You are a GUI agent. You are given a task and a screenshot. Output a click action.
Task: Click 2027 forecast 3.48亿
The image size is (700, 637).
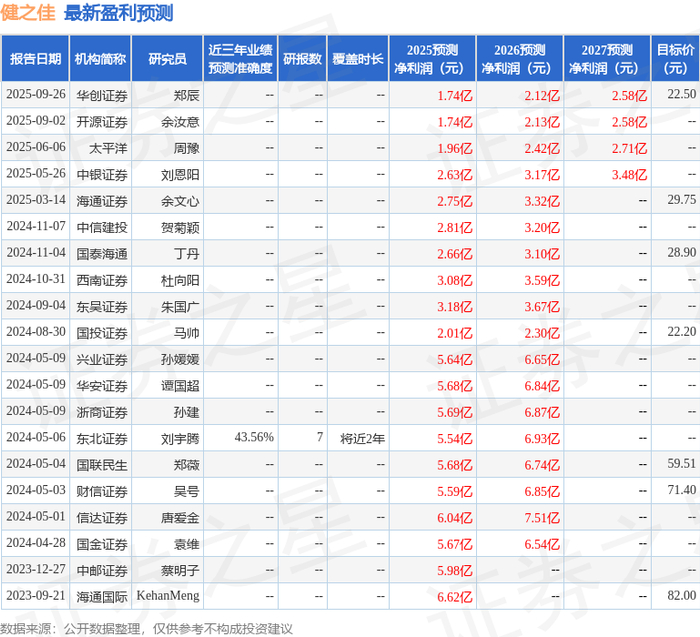629,175
